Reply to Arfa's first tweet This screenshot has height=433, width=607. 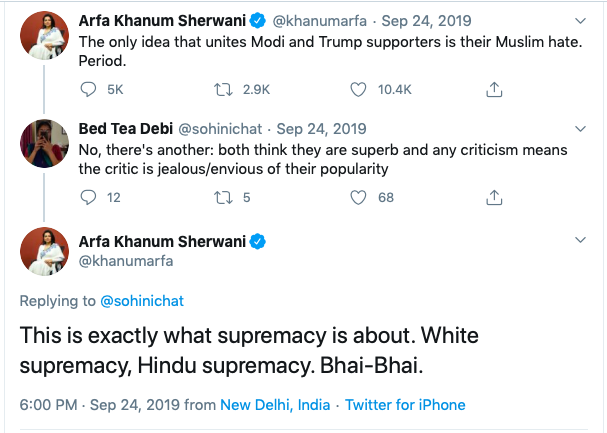87,89
